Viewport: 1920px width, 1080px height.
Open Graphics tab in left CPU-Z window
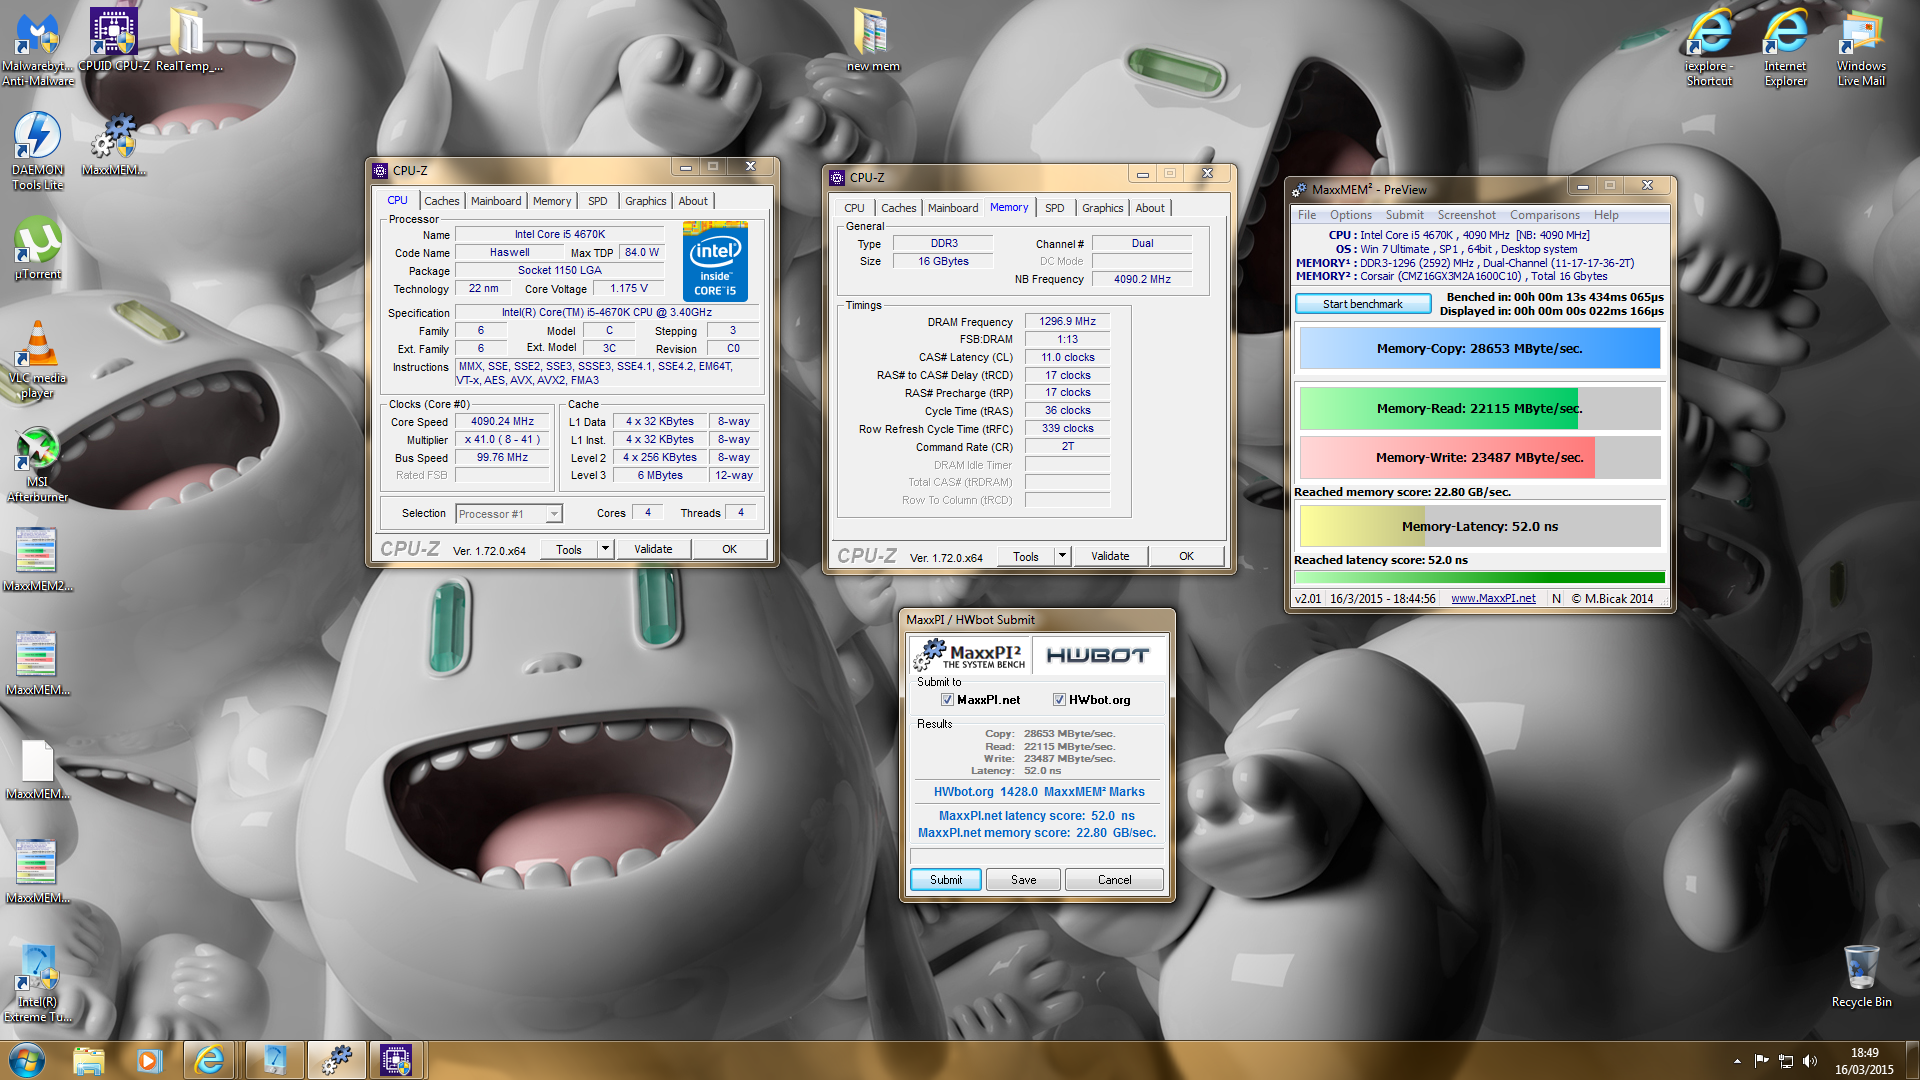click(x=645, y=201)
